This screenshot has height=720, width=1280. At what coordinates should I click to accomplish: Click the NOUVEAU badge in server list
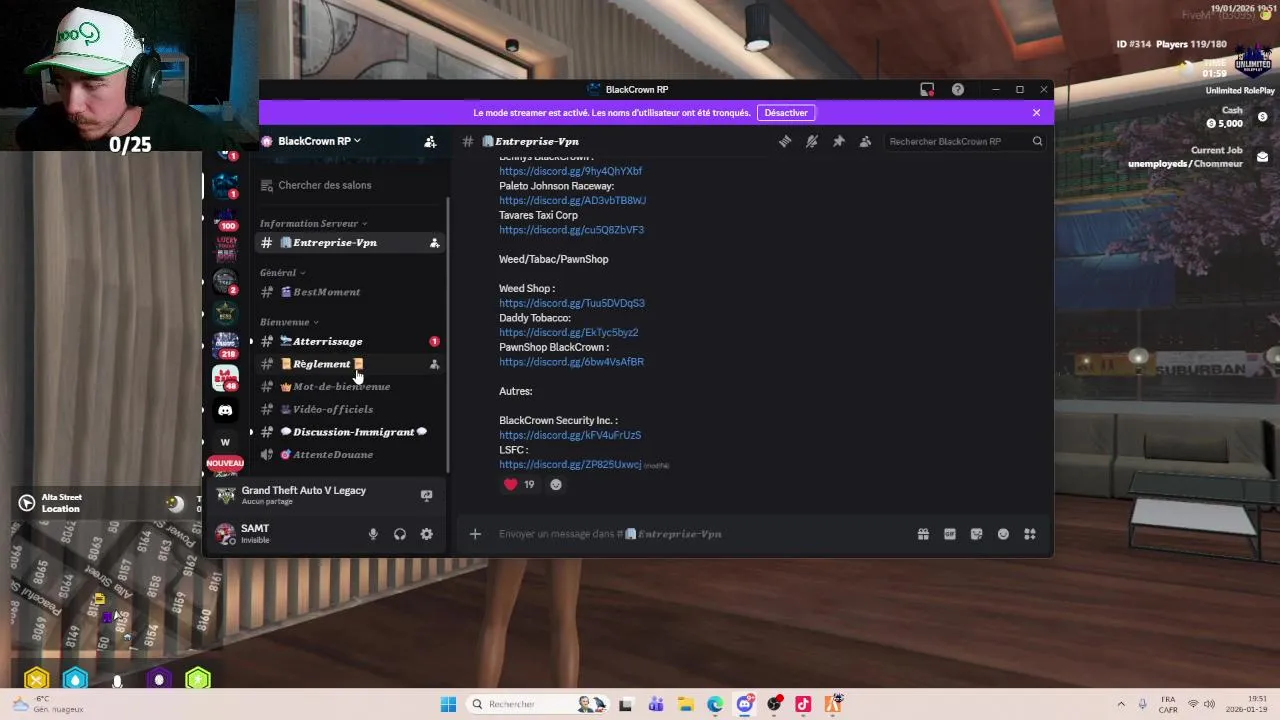pos(225,463)
